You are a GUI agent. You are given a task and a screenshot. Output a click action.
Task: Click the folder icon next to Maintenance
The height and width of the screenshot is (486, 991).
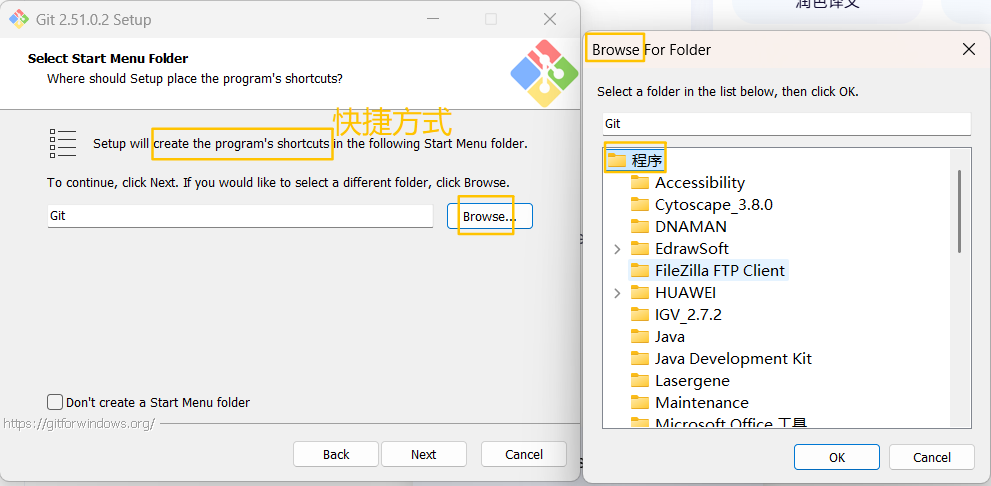pos(640,403)
